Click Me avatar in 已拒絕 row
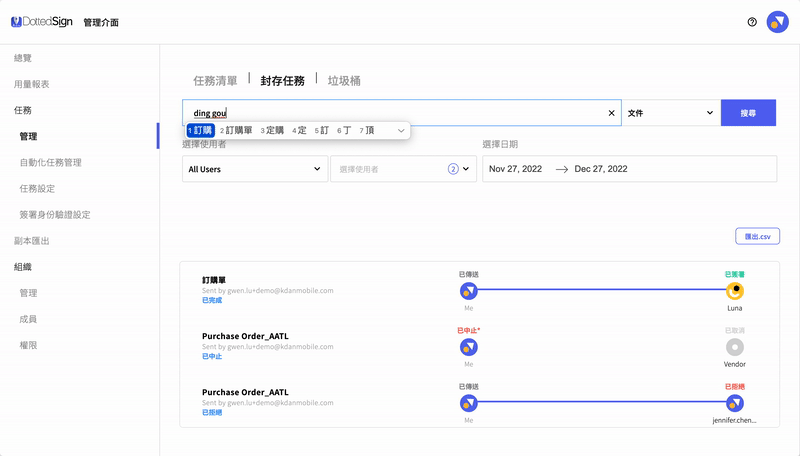The width and height of the screenshot is (800, 456). [x=469, y=403]
